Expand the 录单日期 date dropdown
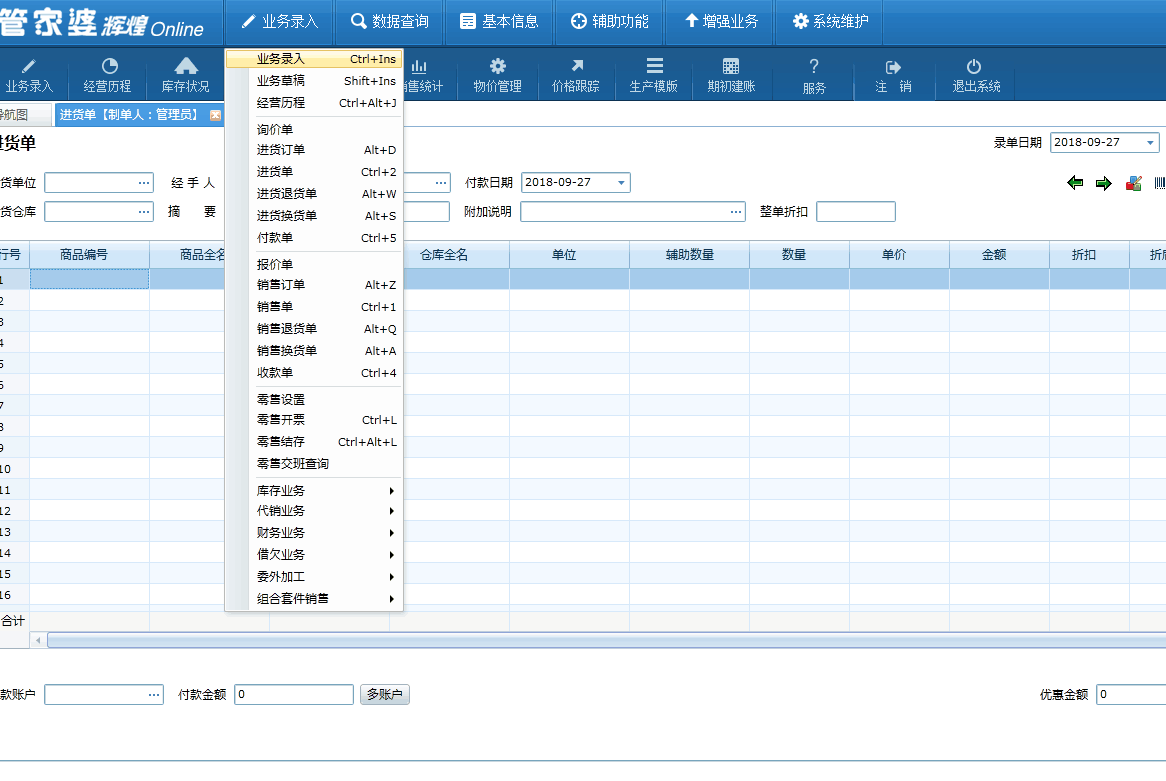The image size is (1166, 781). pos(1150,143)
